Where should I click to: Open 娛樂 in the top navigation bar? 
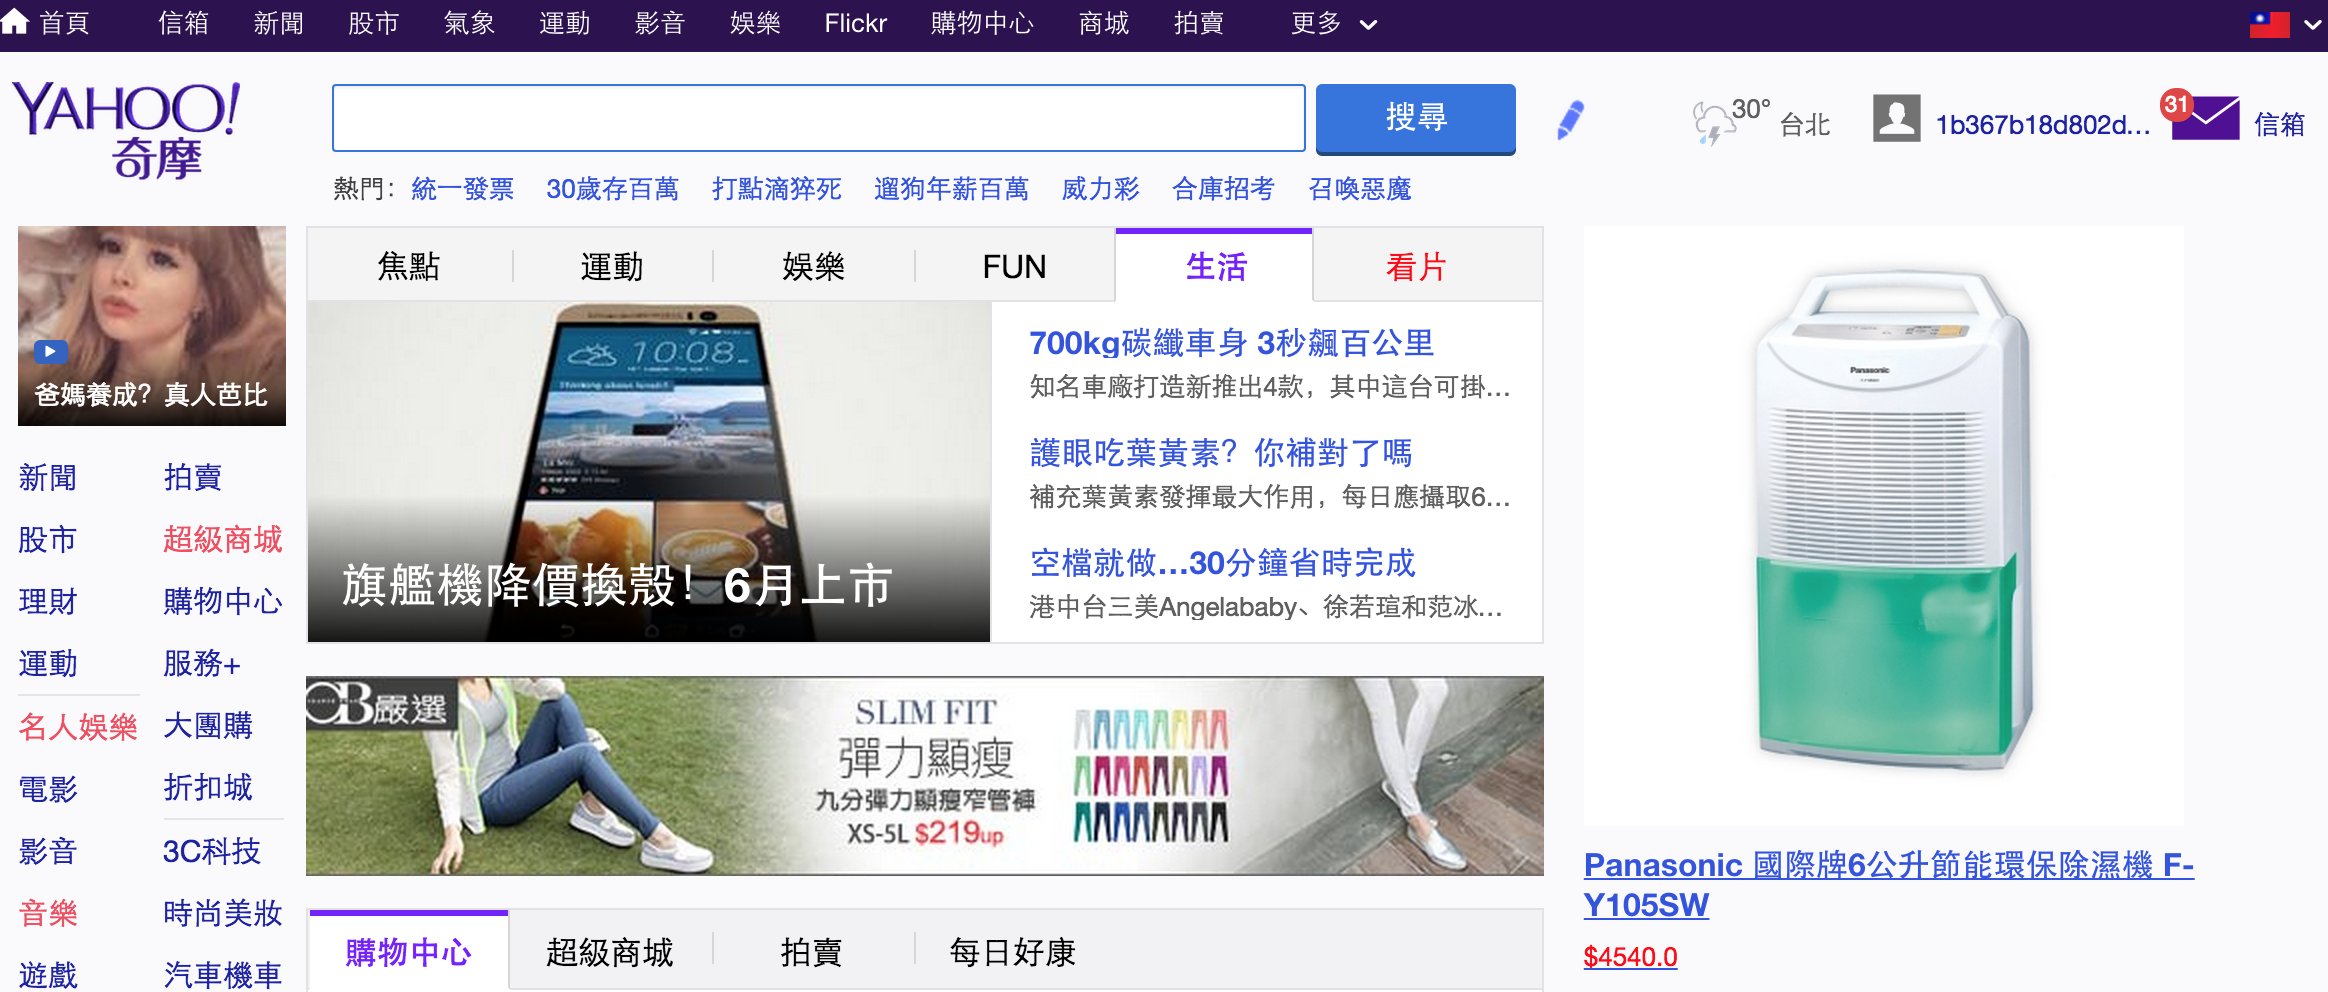click(x=755, y=23)
